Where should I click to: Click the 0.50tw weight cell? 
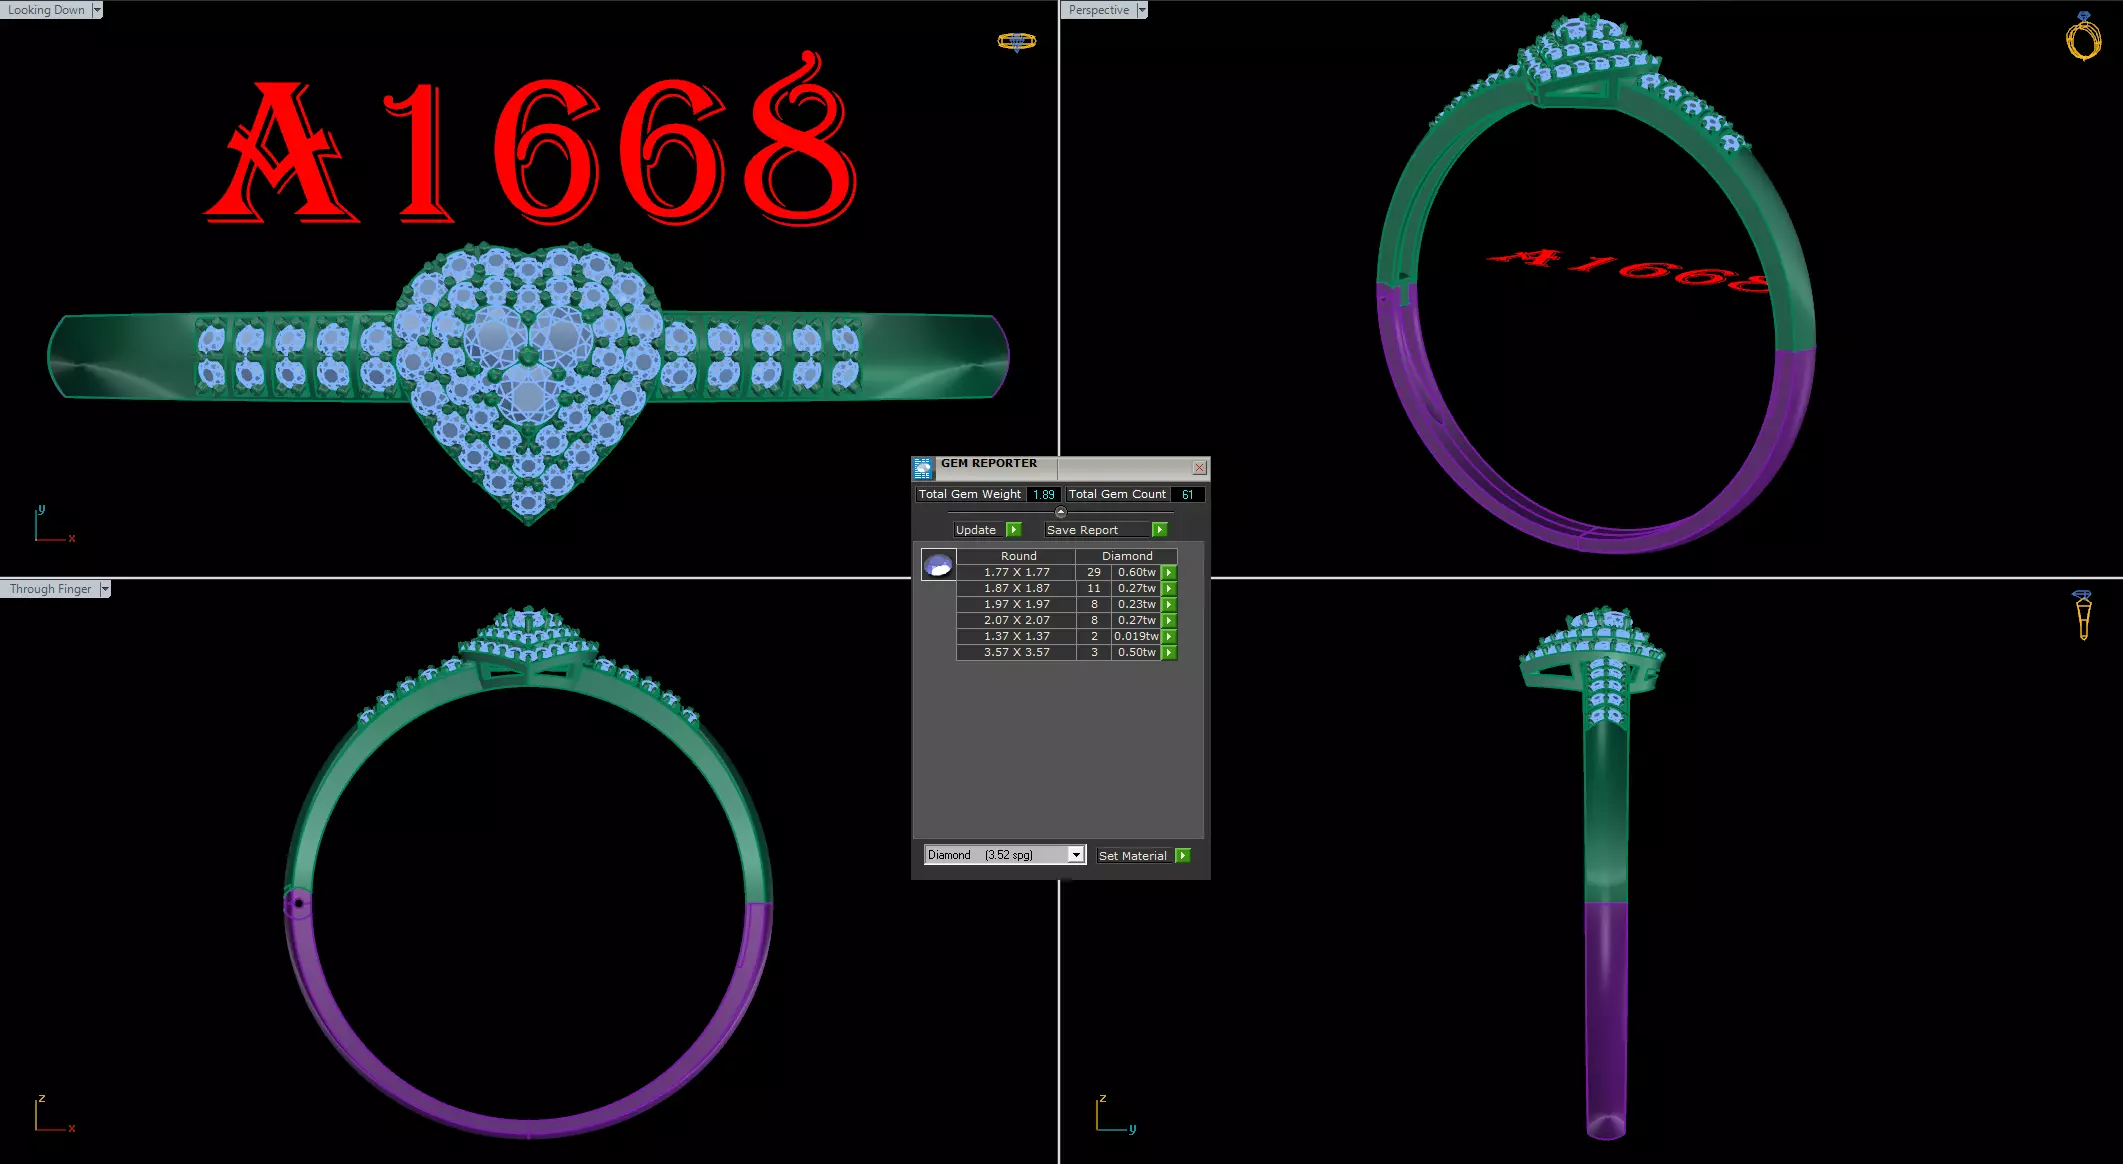pyautogui.click(x=1136, y=652)
